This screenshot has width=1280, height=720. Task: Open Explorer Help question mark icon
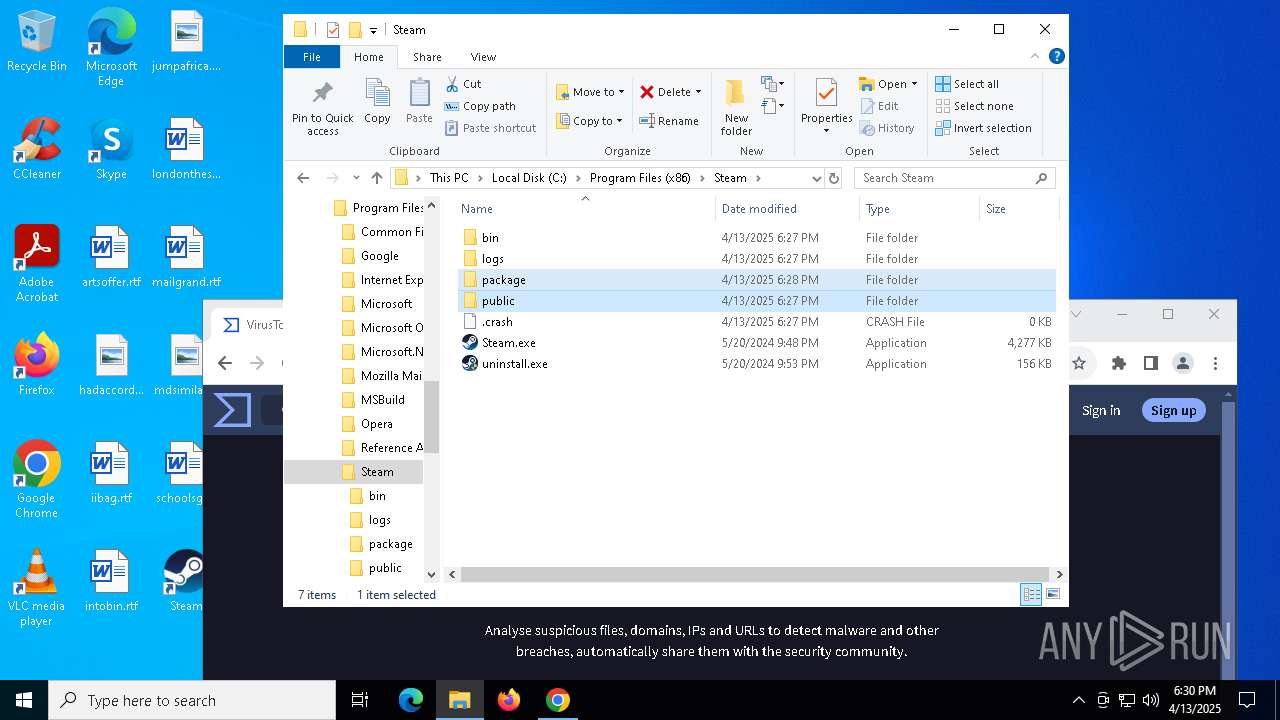click(1056, 57)
